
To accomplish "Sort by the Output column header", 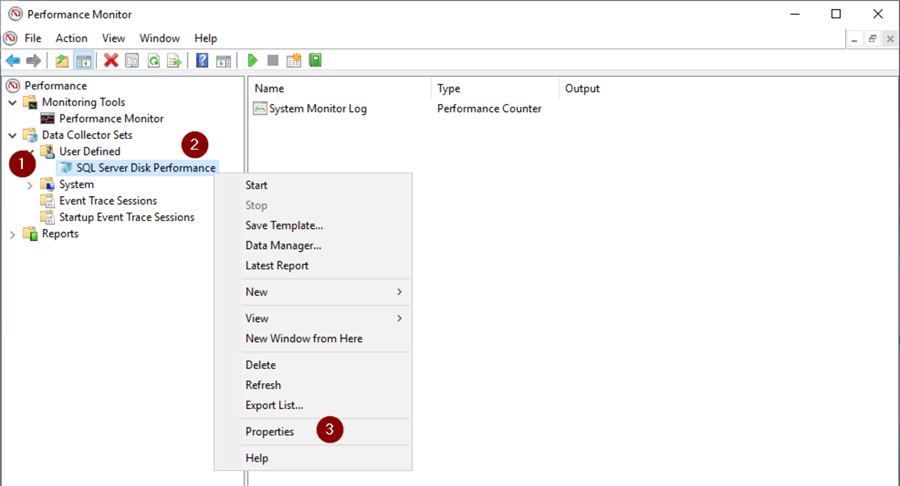I will tap(582, 88).
